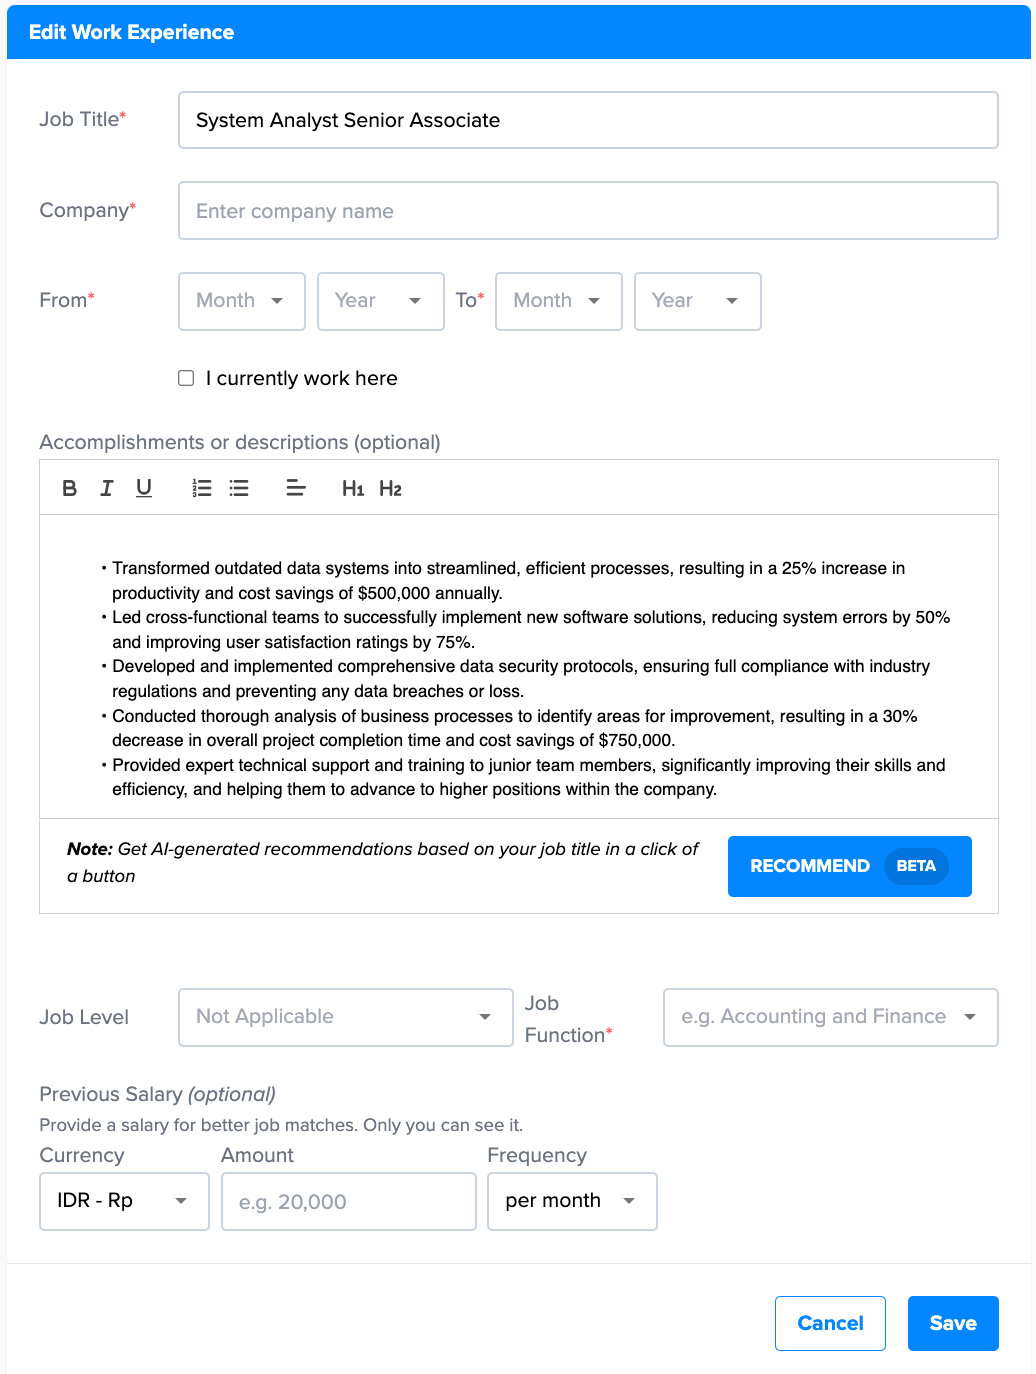Image resolution: width=1036 pixels, height=1374 pixels.
Task: Change the salary frequency dropdown
Action: pyautogui.click(x=571, y=1201)
